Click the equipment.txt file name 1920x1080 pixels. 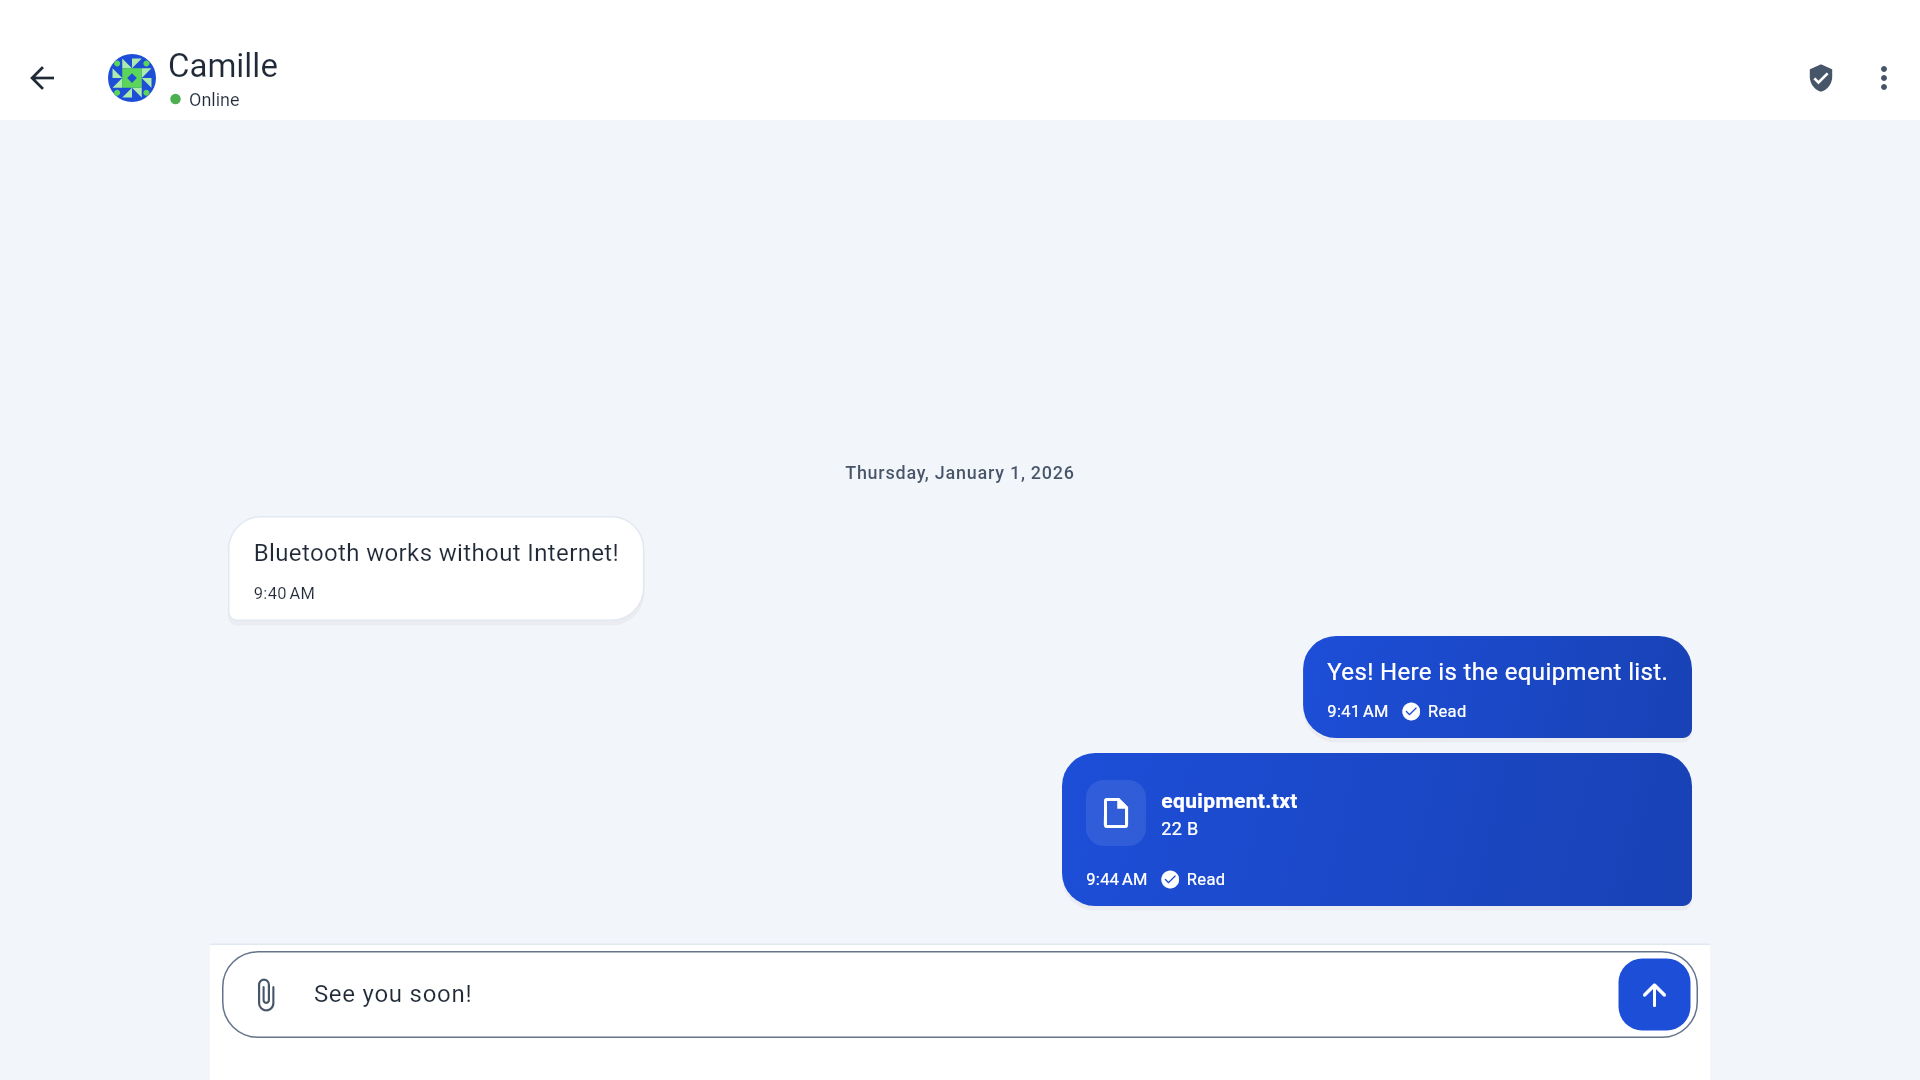click(x=1229, y=801)
